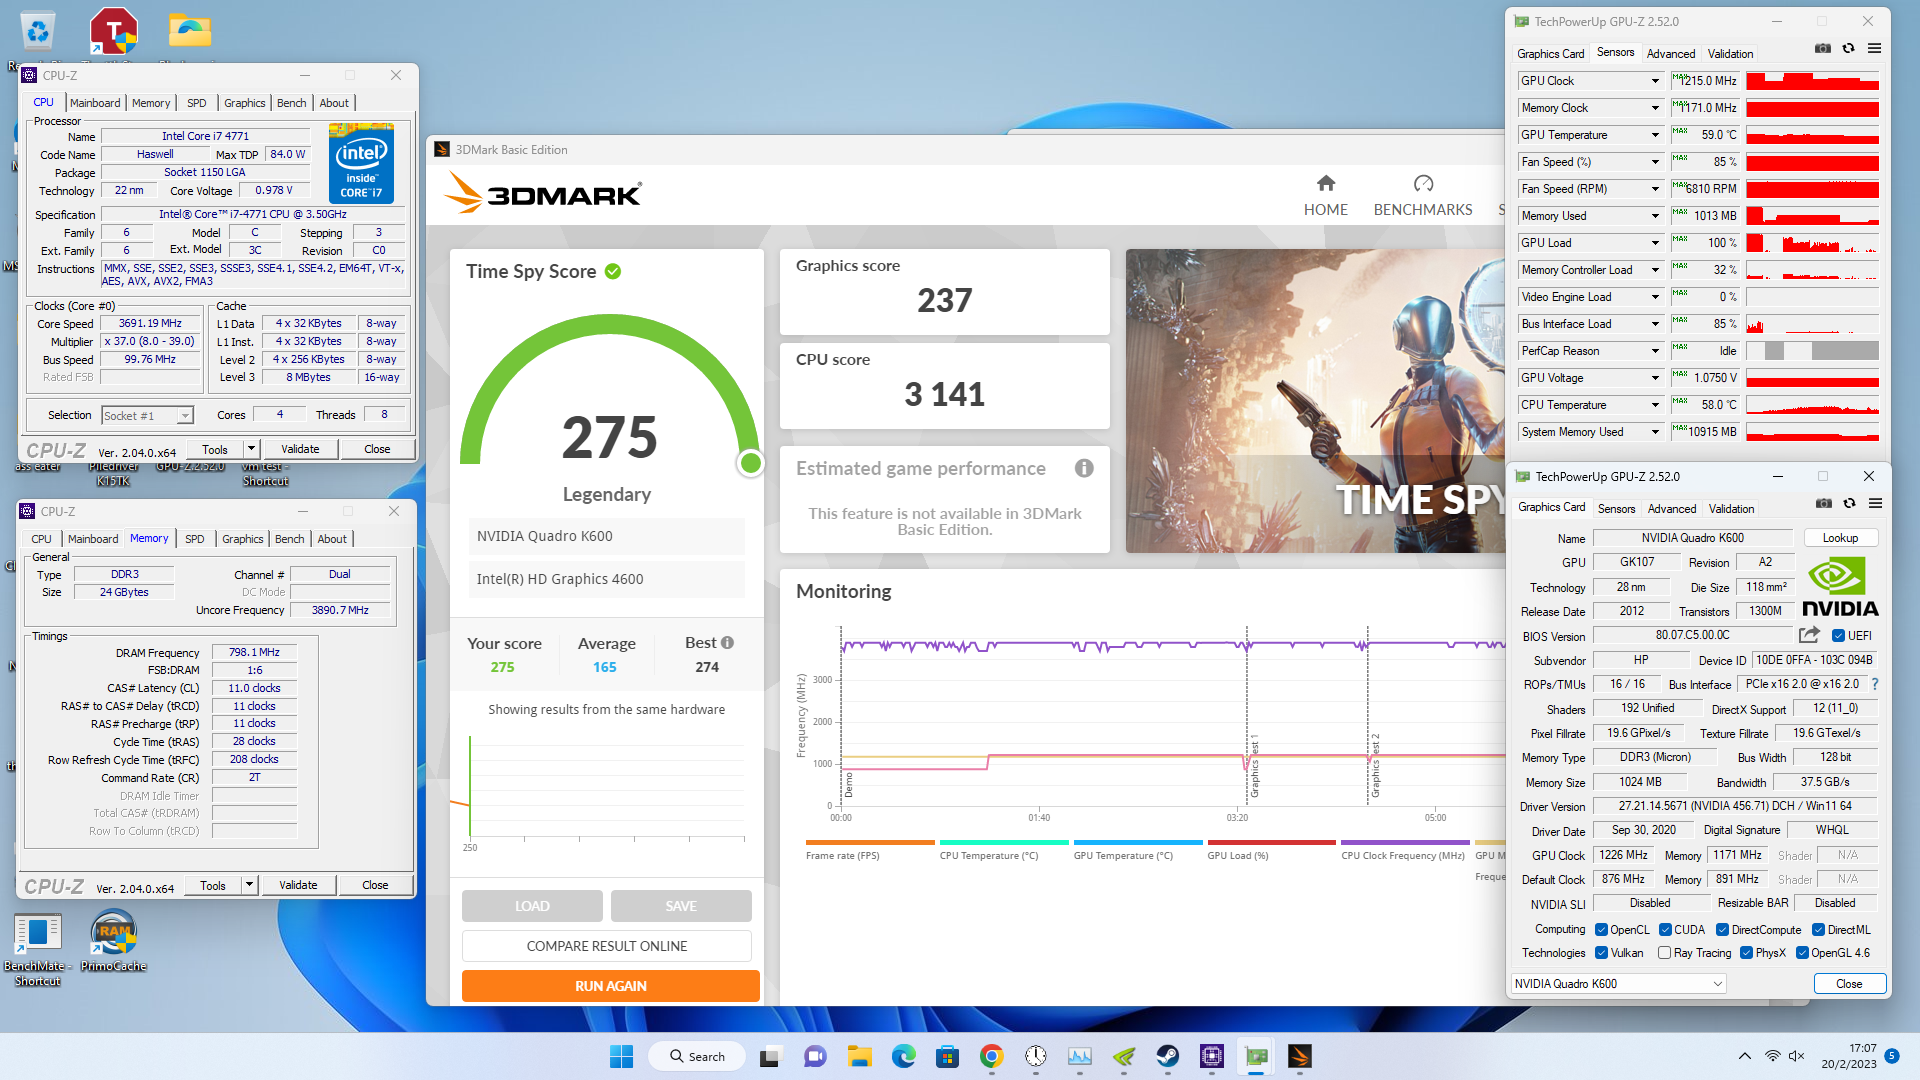Click the NVIDIA logo in GPU-Z
This screenshot has height=1080, width=1920.
click(x=1840, y=588)
